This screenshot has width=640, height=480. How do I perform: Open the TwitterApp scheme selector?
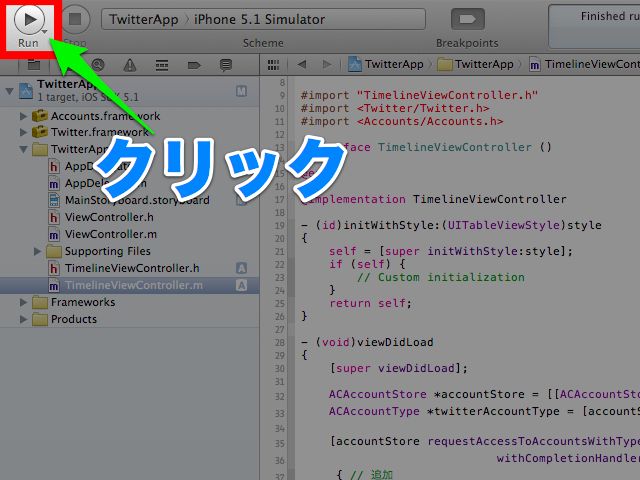pos(263,19)
